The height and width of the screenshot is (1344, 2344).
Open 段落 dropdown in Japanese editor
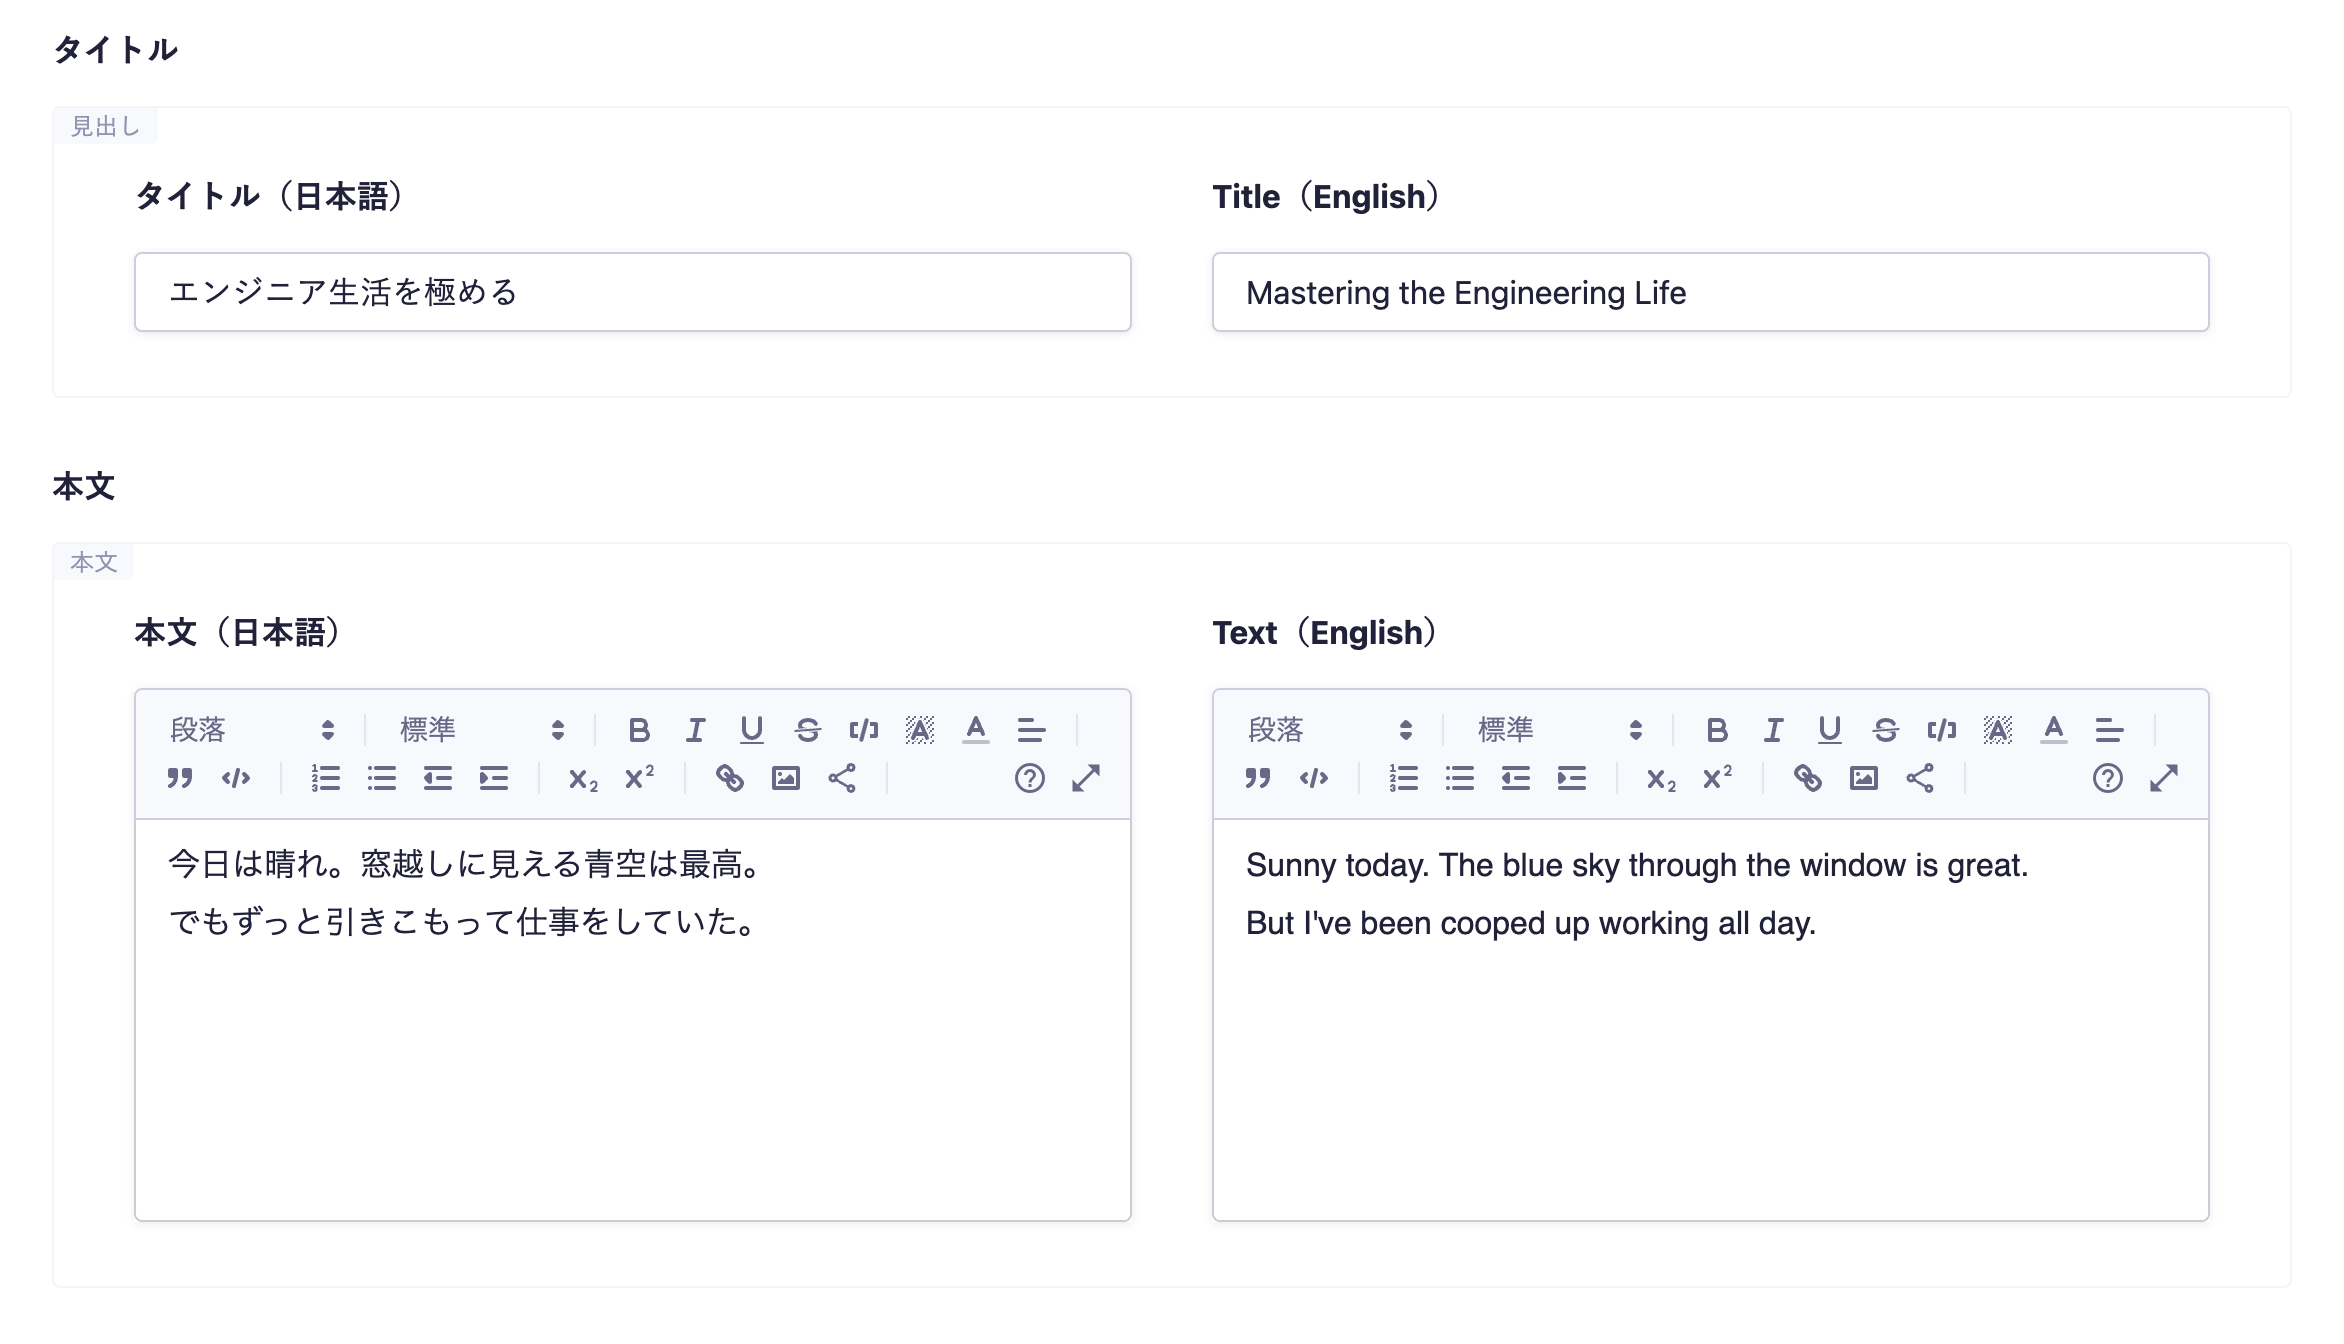point(252,730)
